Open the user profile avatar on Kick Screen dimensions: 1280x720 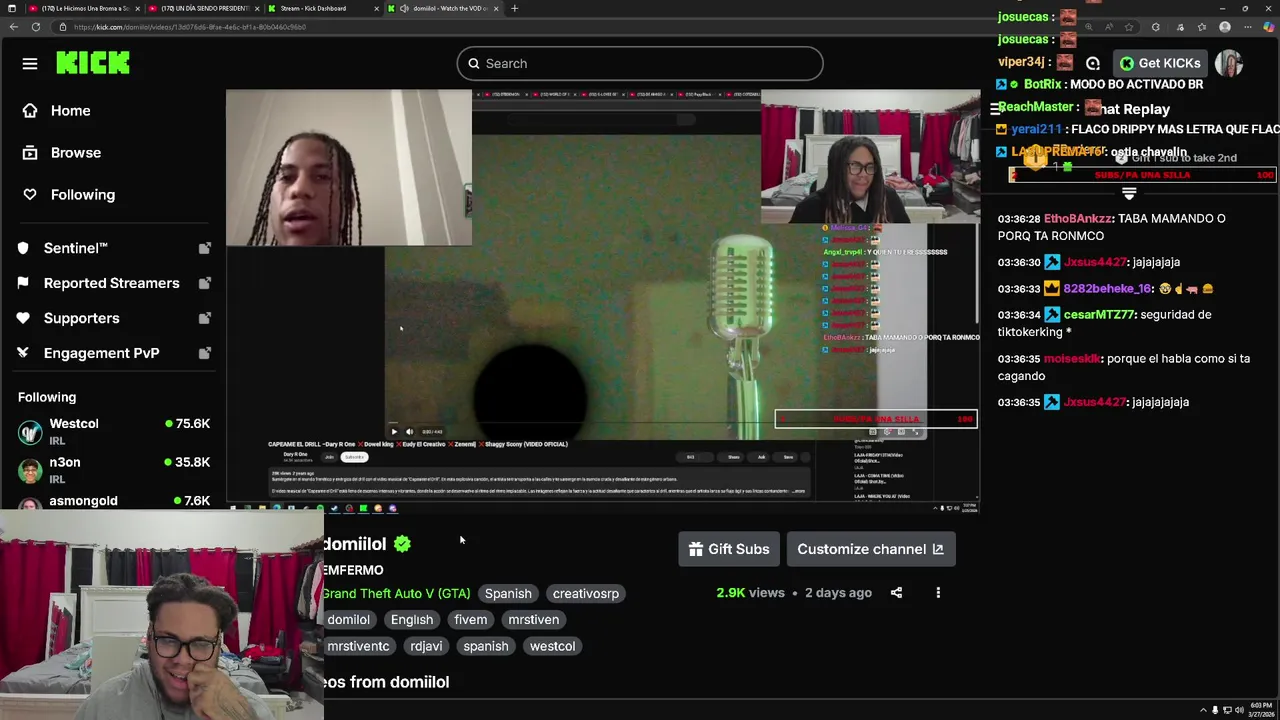pos(1229,63)
